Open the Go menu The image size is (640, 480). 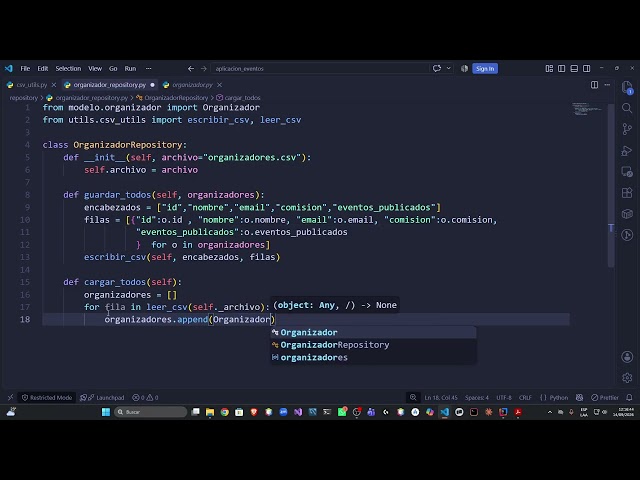[113, 69]
